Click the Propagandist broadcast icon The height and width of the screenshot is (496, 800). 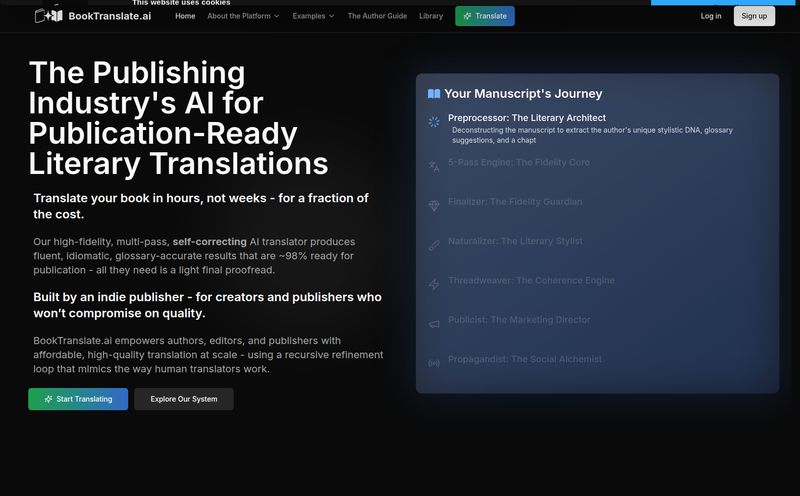434,363
